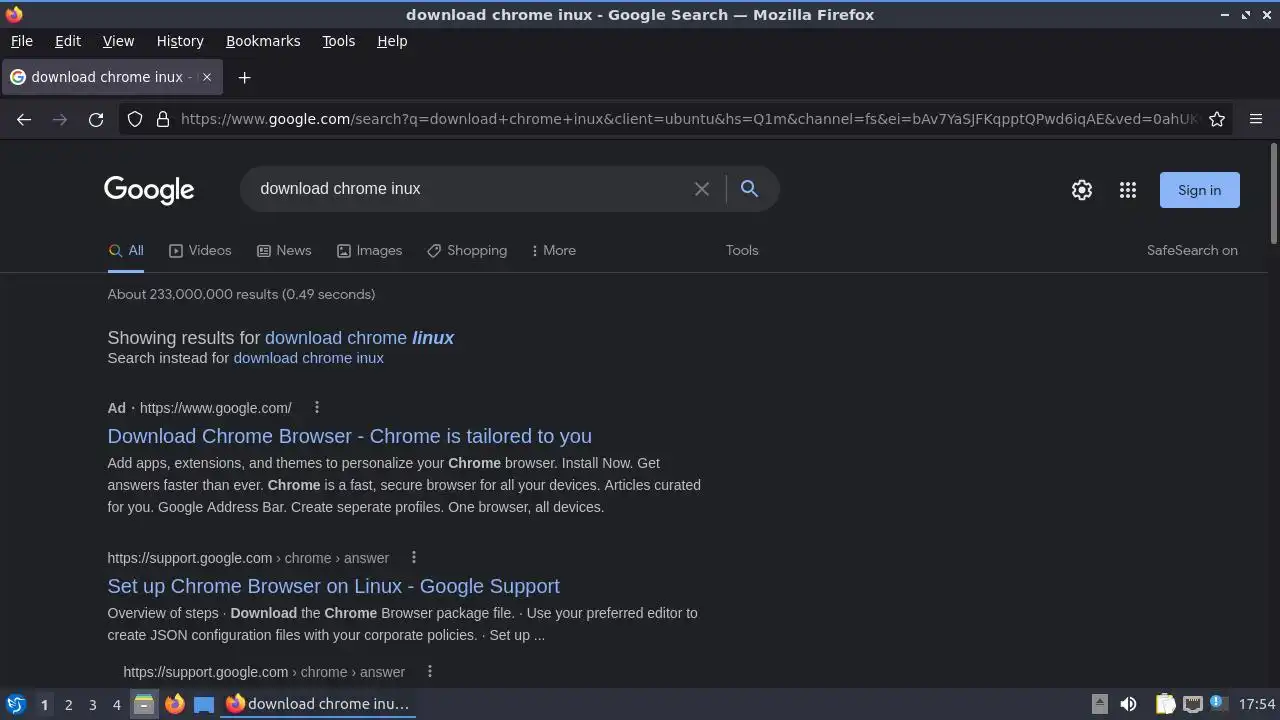
Task: Open the Firefox hamburger menu
Action: click(x=1256, y=119)
